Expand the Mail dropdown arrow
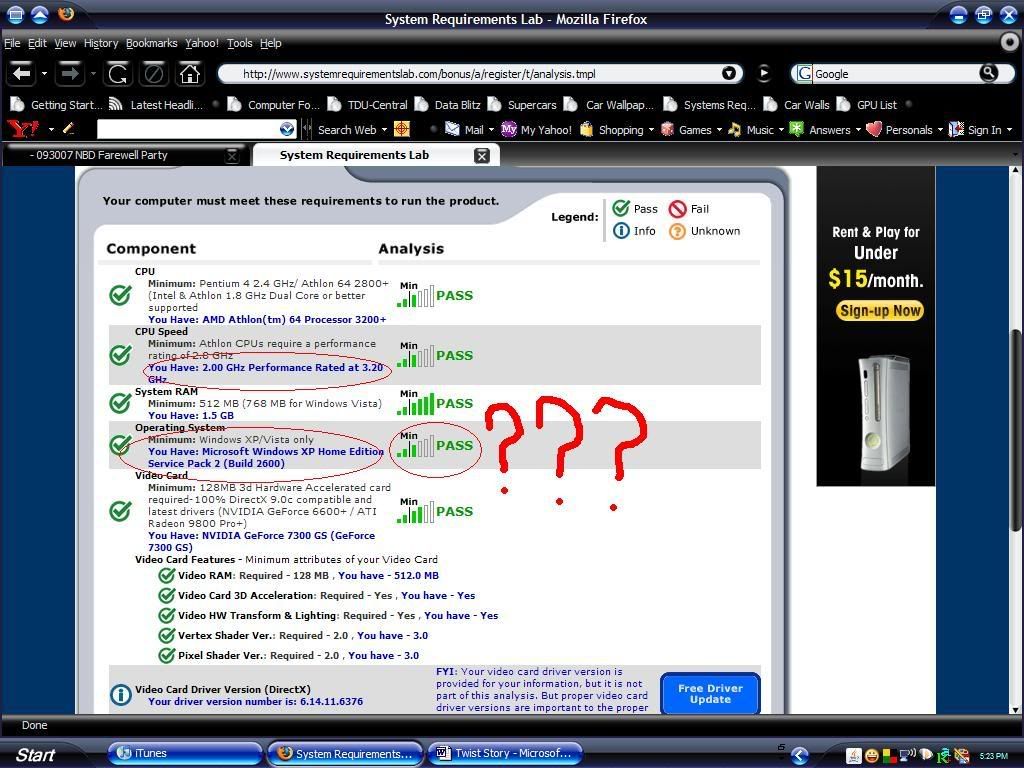The height and width of the screenshot is (768, 1024). (x=491, y=130)
